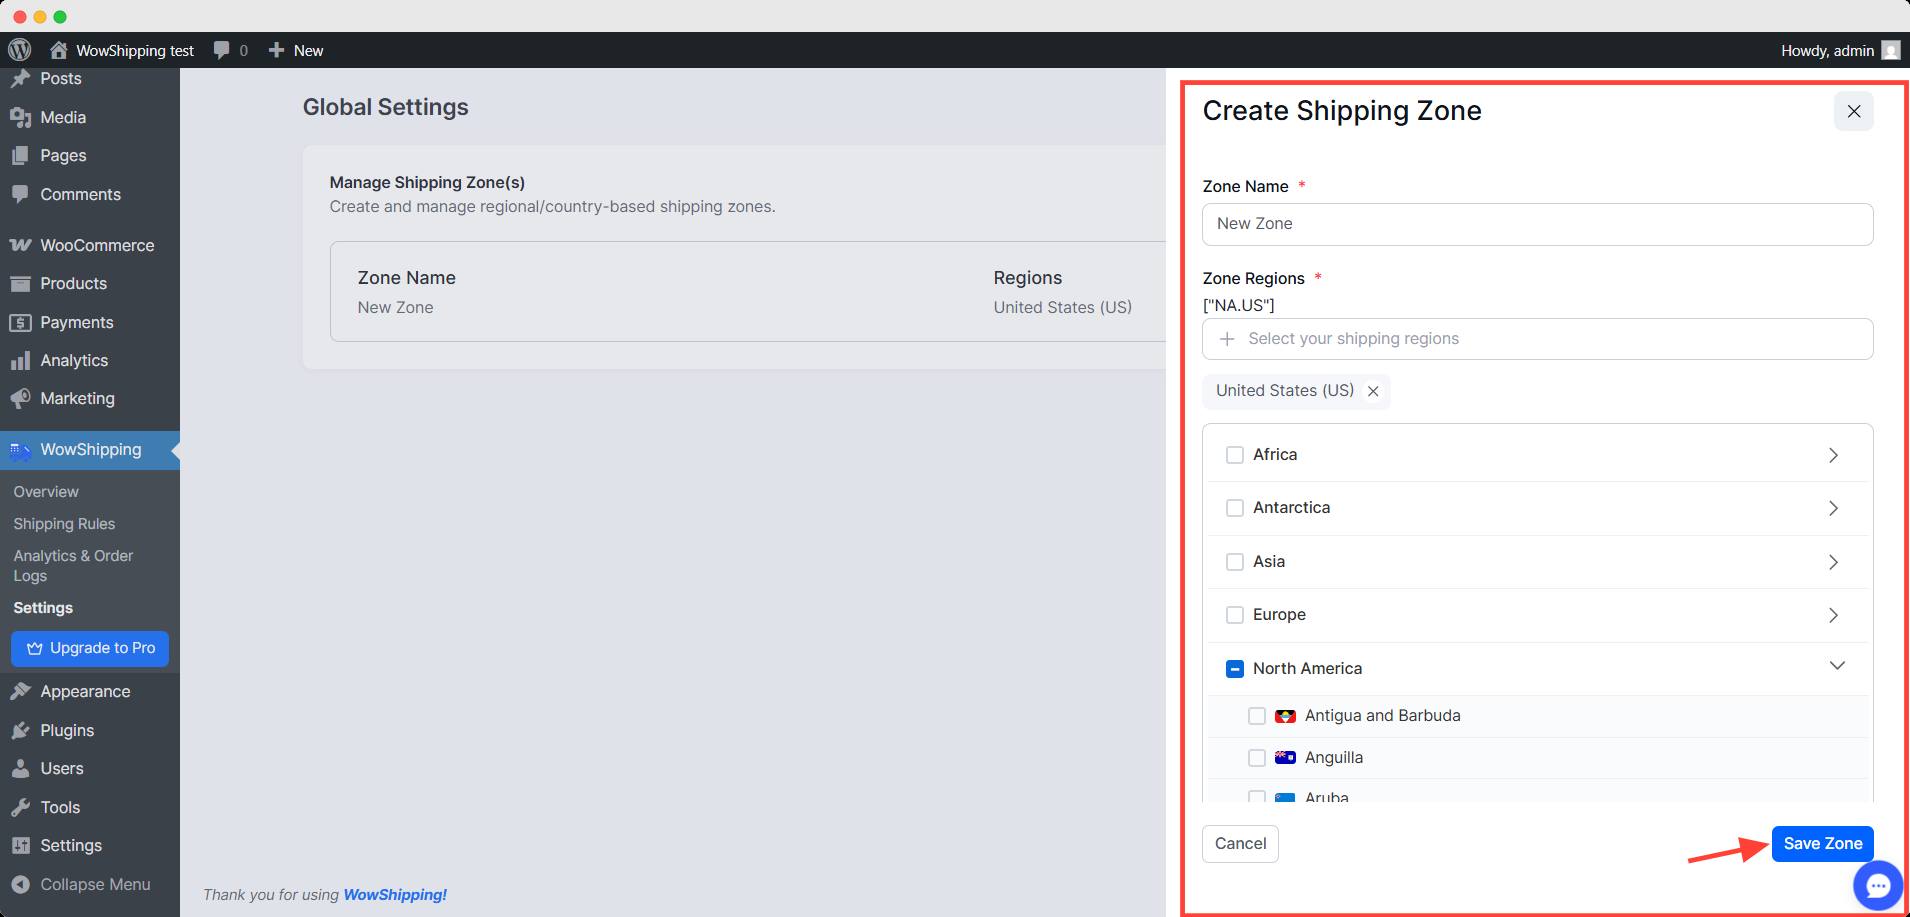Click the Settings sliders icon in sidebar

[20, 845]
